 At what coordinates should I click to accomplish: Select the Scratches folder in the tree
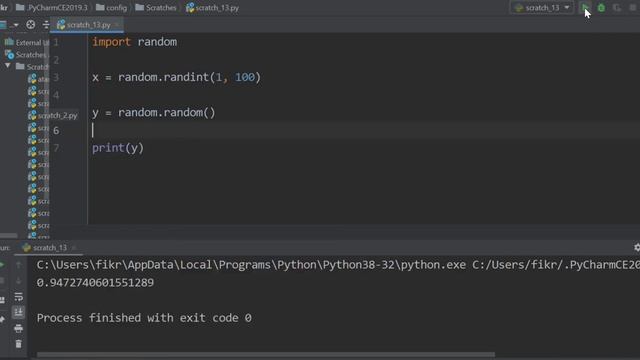point(33,67)
